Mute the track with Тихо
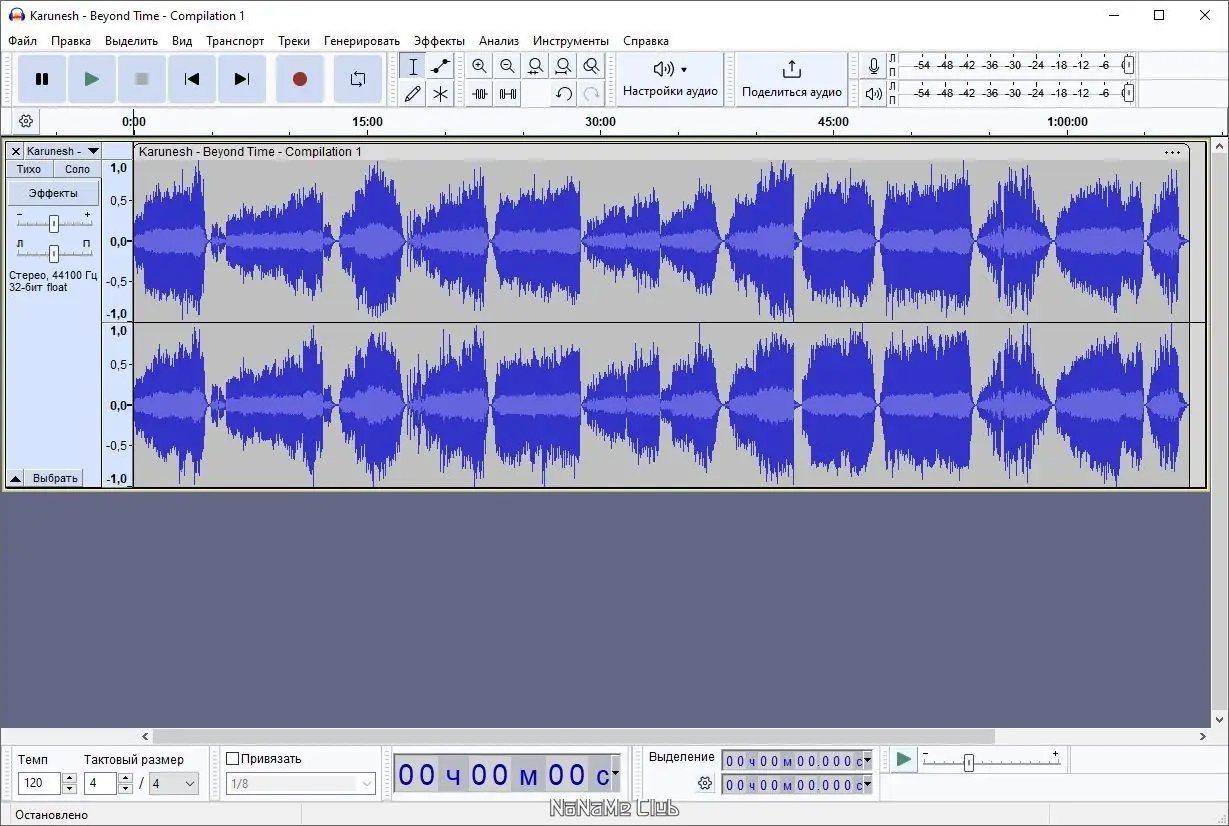The height and width of the screenshot is (826, 1229). coord(29,169)
